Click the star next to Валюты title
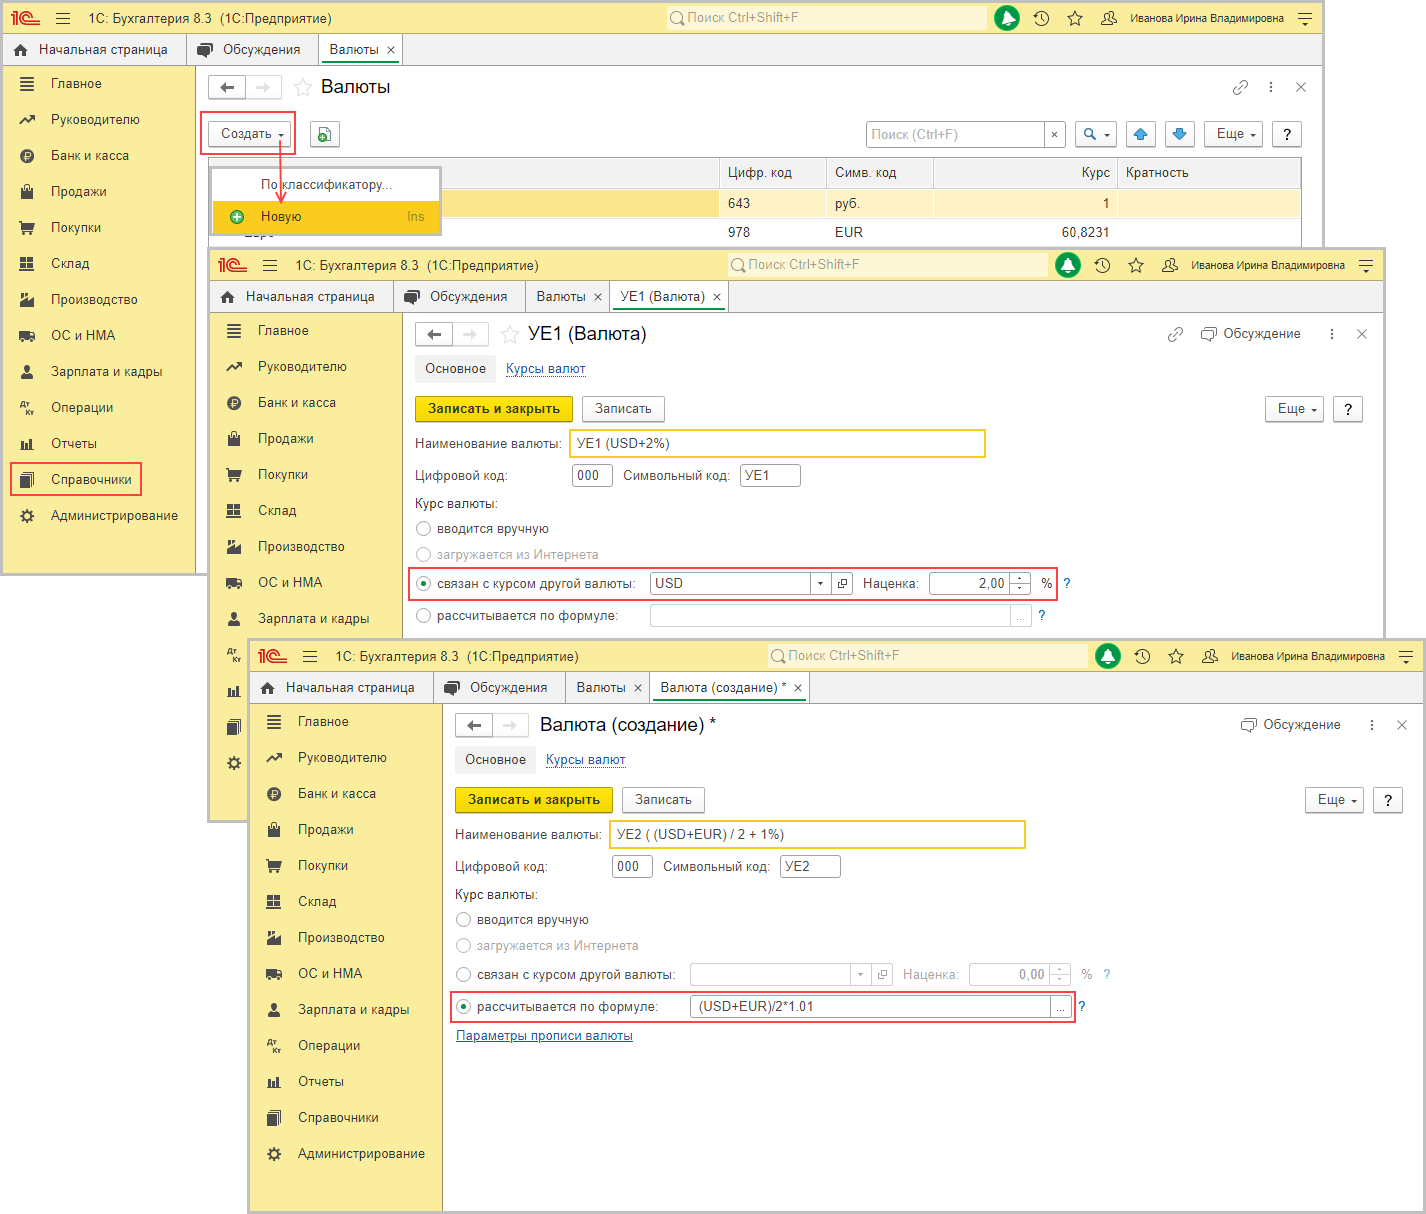Viewport: 1426px width, 1214px height. point(303,87)
